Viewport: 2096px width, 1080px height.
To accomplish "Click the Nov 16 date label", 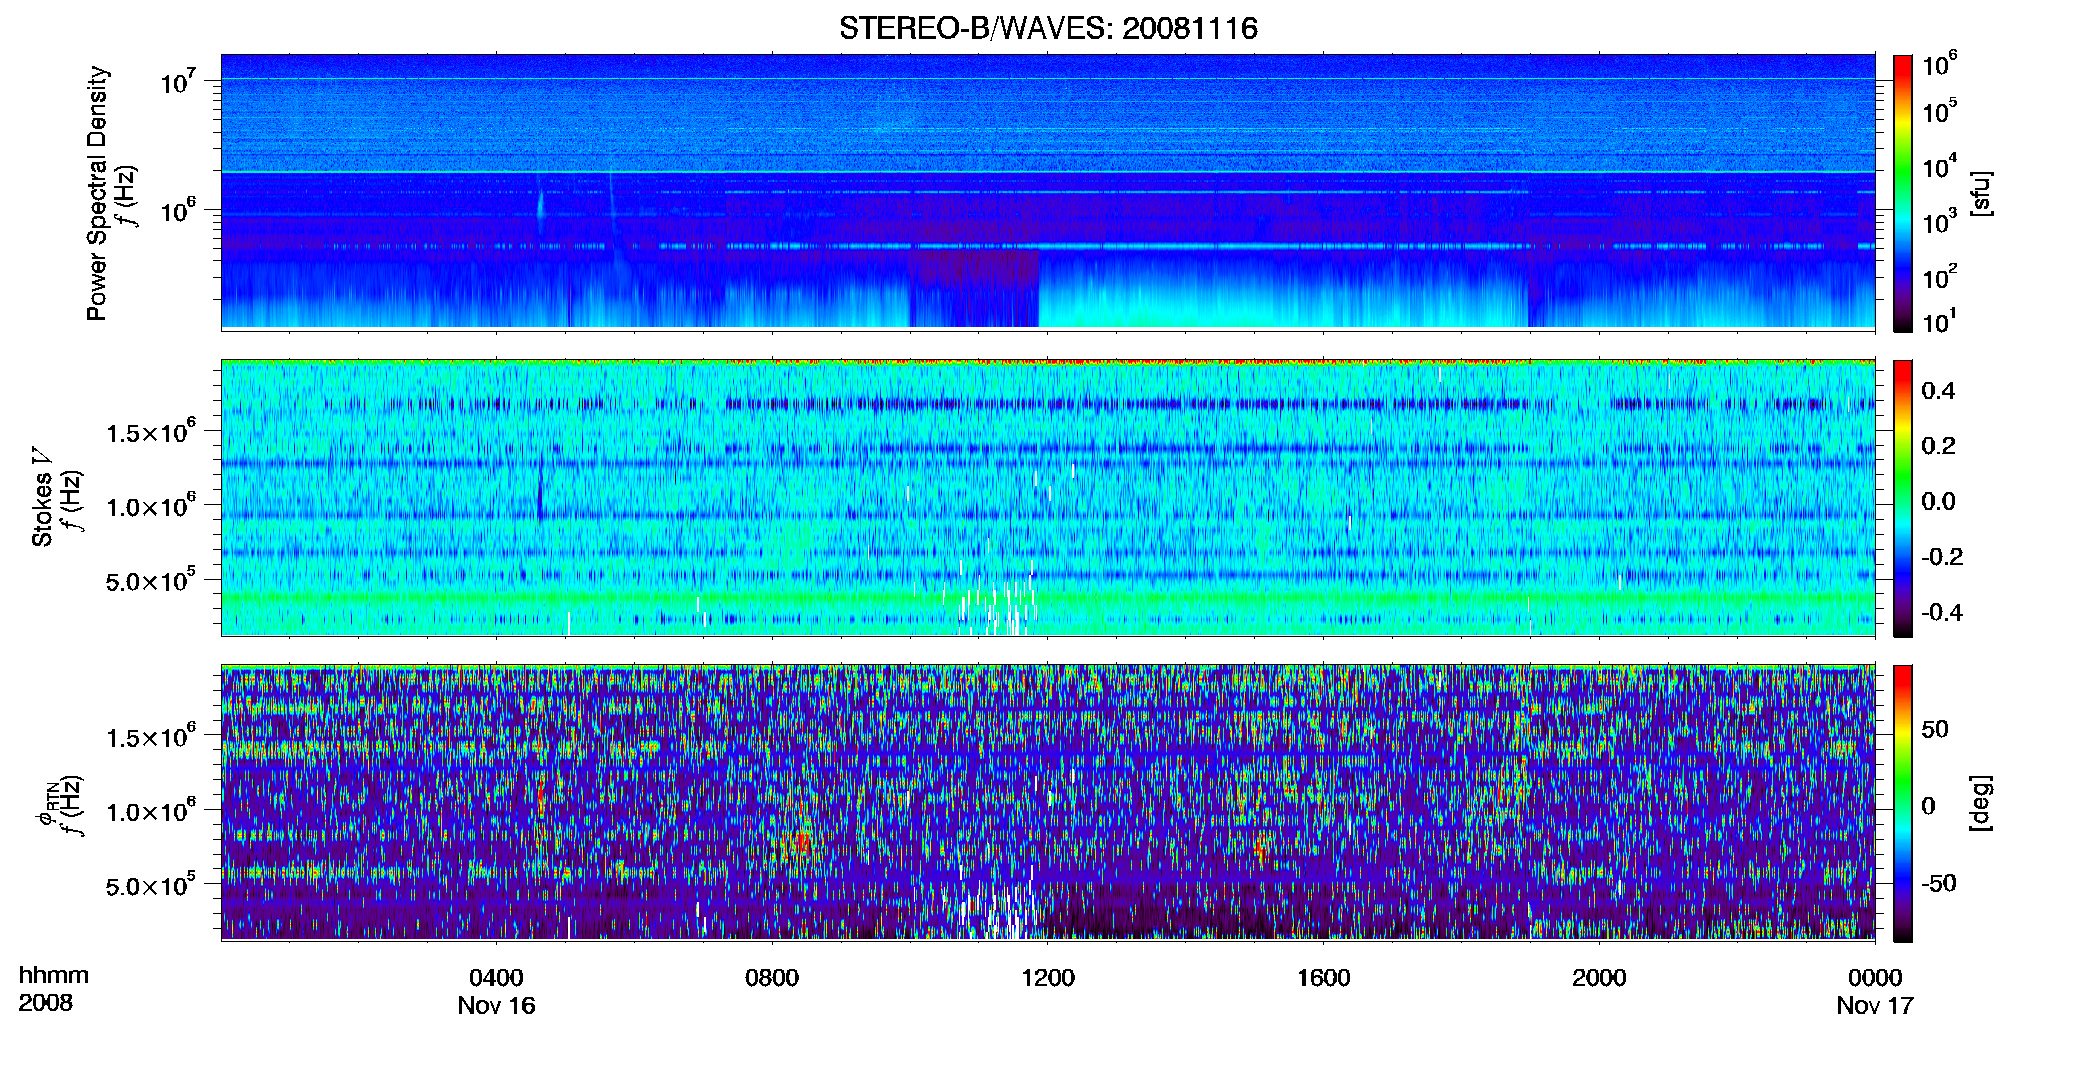I will tap(497, 1005).
